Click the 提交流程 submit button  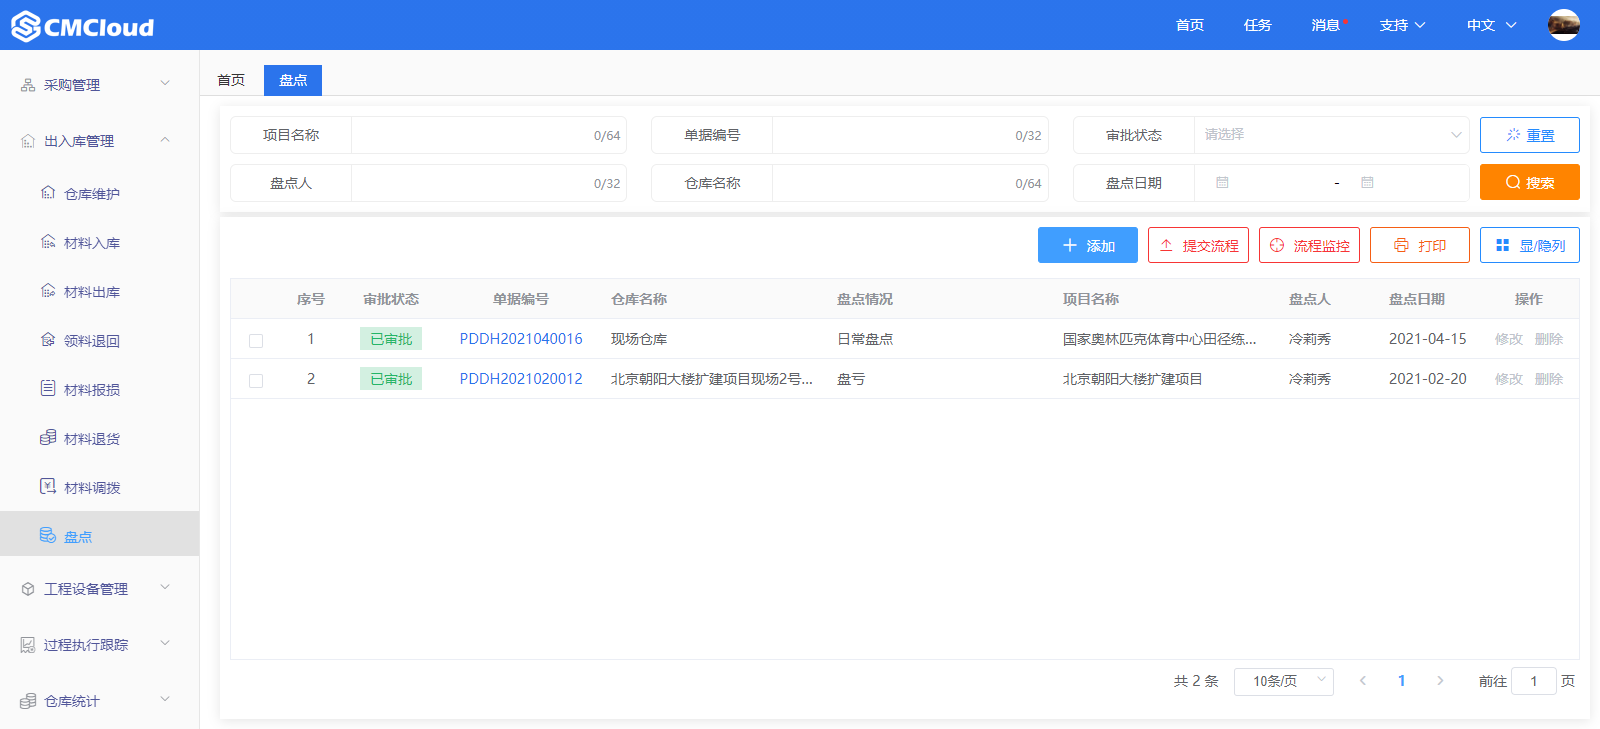1198,245
